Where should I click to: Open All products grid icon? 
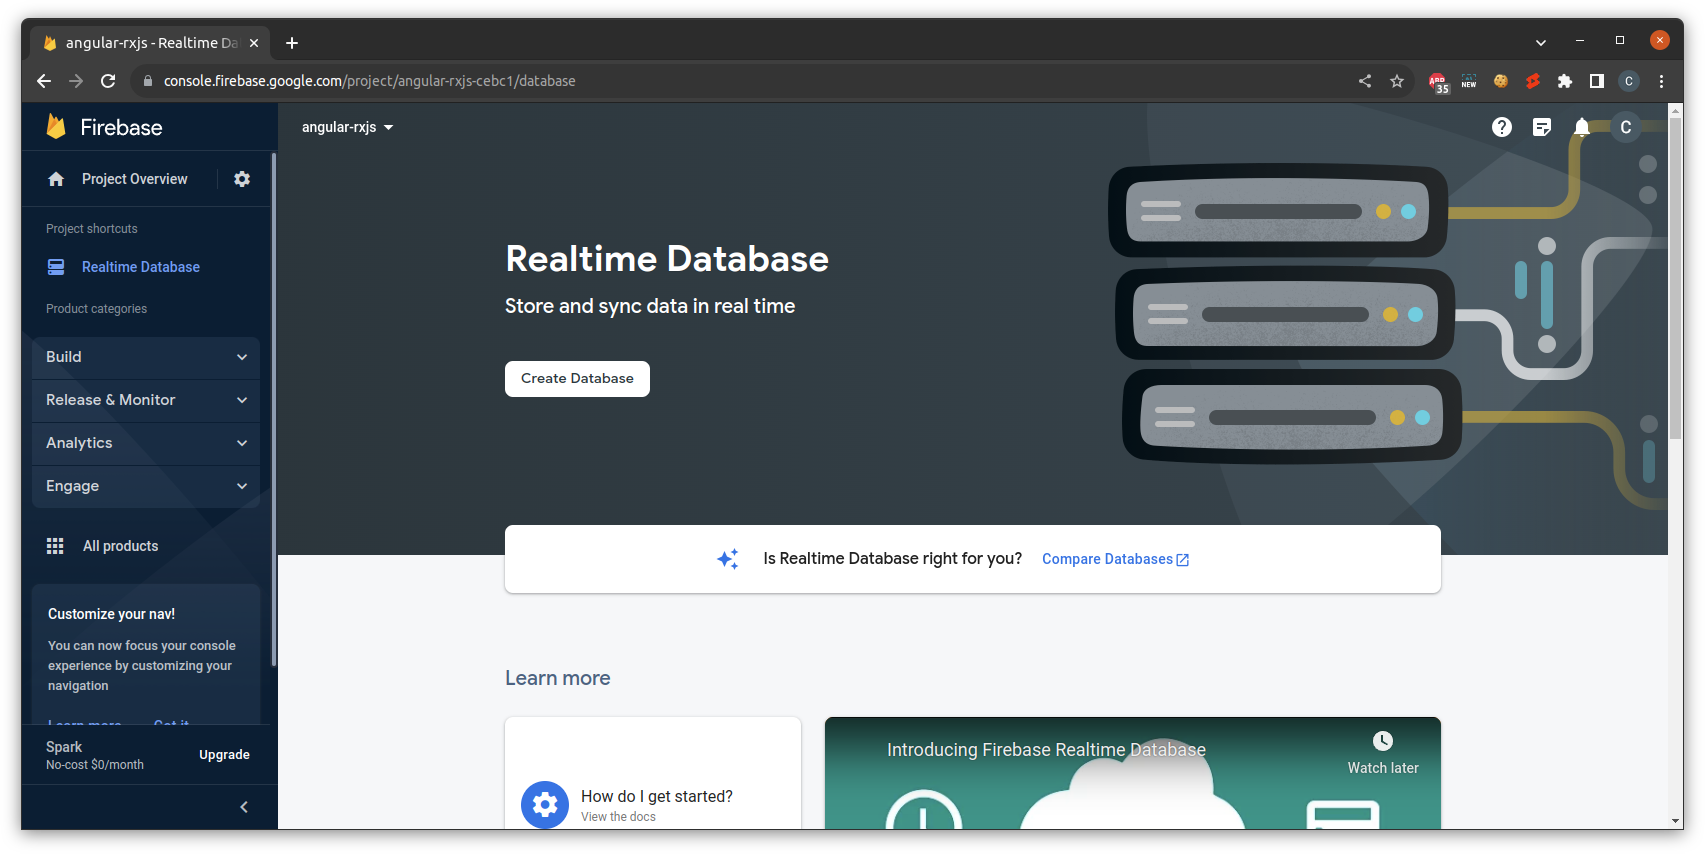pos(55,546)
